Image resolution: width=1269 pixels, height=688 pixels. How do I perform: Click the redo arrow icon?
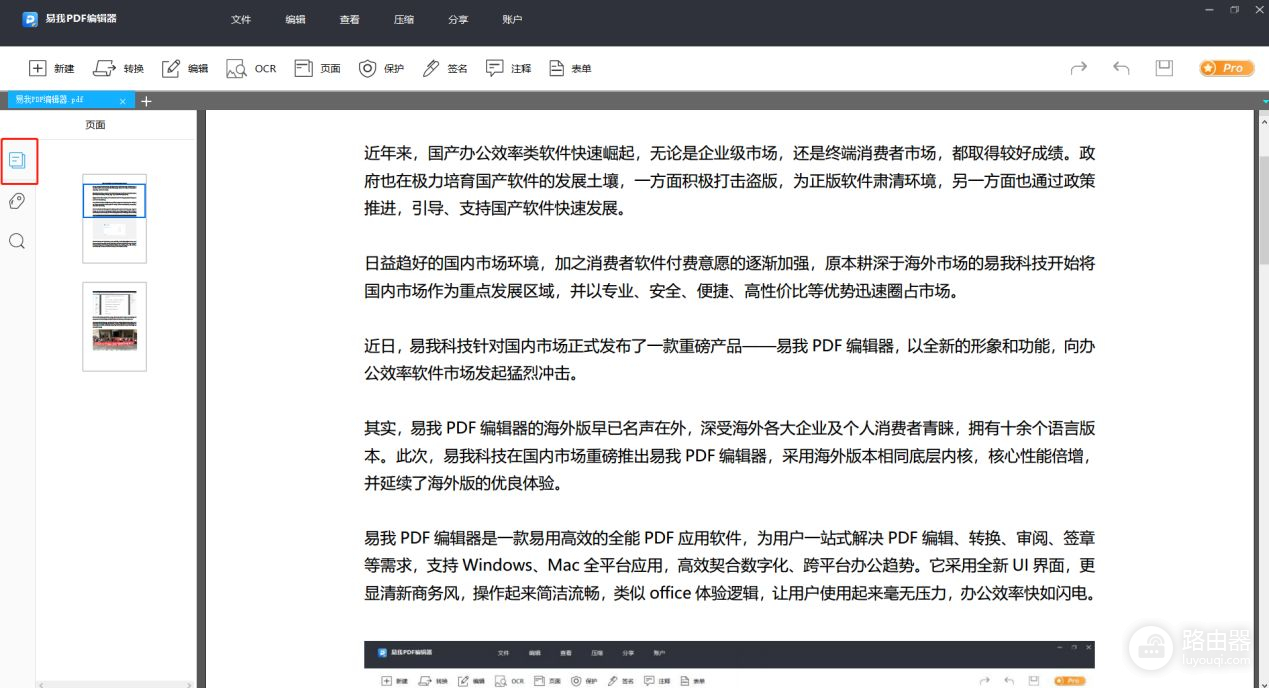pos(1078,68)
